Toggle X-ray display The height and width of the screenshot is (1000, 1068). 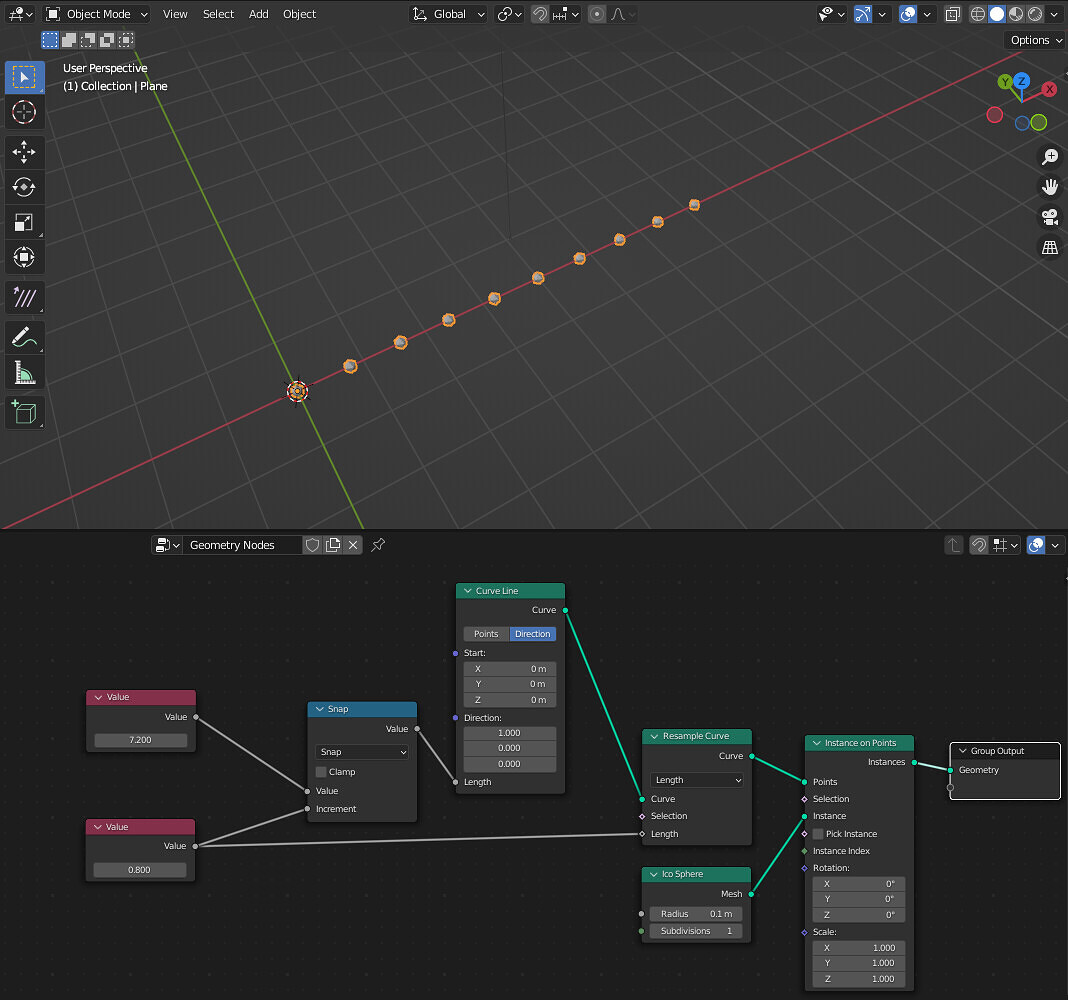tap(953, 14)
